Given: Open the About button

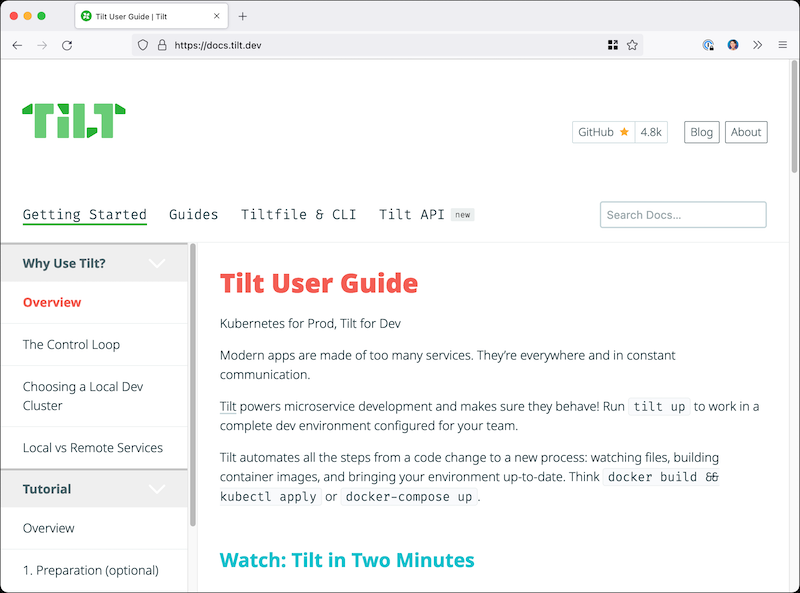Looking at the screenshot, I should tap(746, 132).
